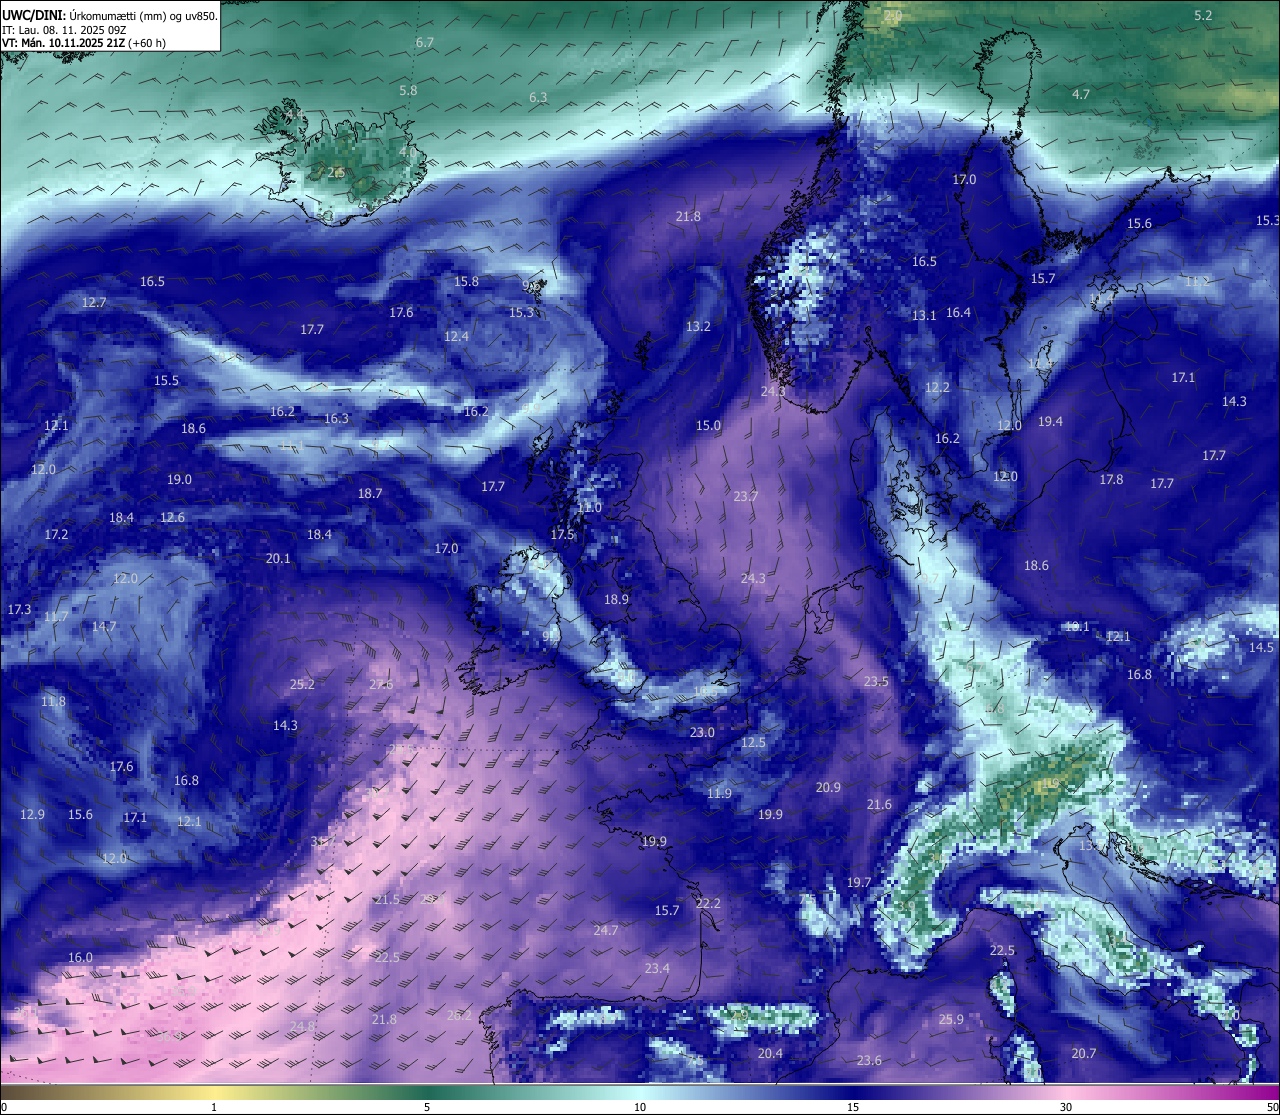Viewport: 1280px width, 1115px height.
Task: Click the 23.0 value in English Channel
Action: 702,733
